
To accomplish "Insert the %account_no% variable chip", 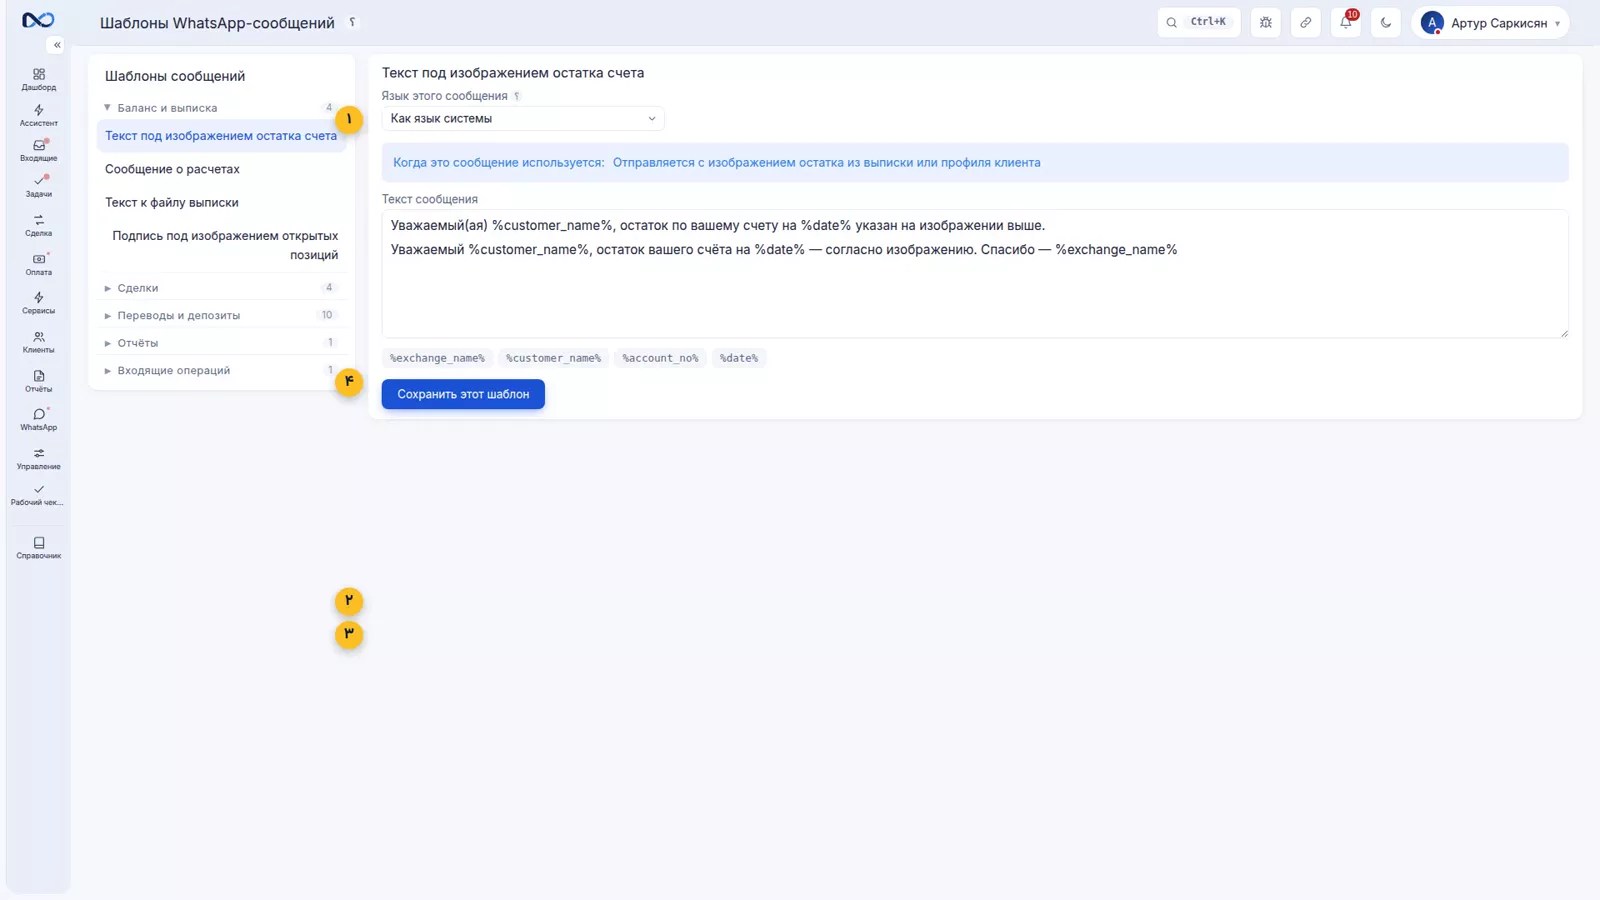I will 660,358.
